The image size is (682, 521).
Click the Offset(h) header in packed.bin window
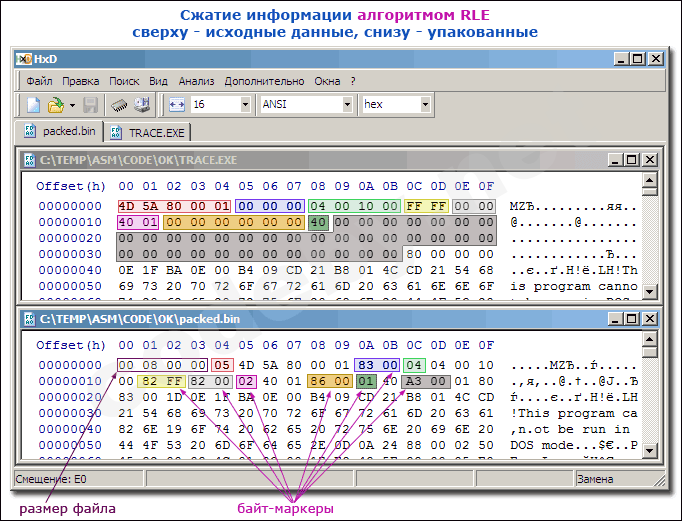click(71, 345)
